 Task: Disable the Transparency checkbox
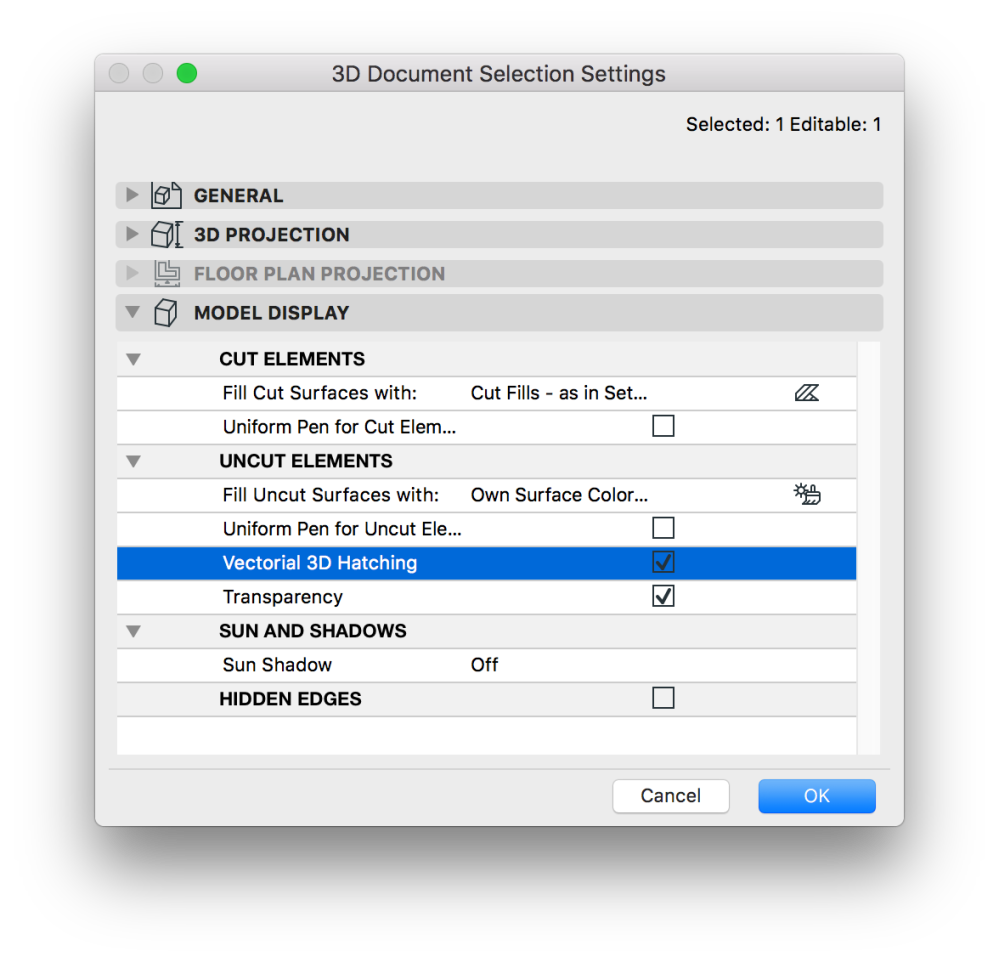coord(663,597)
